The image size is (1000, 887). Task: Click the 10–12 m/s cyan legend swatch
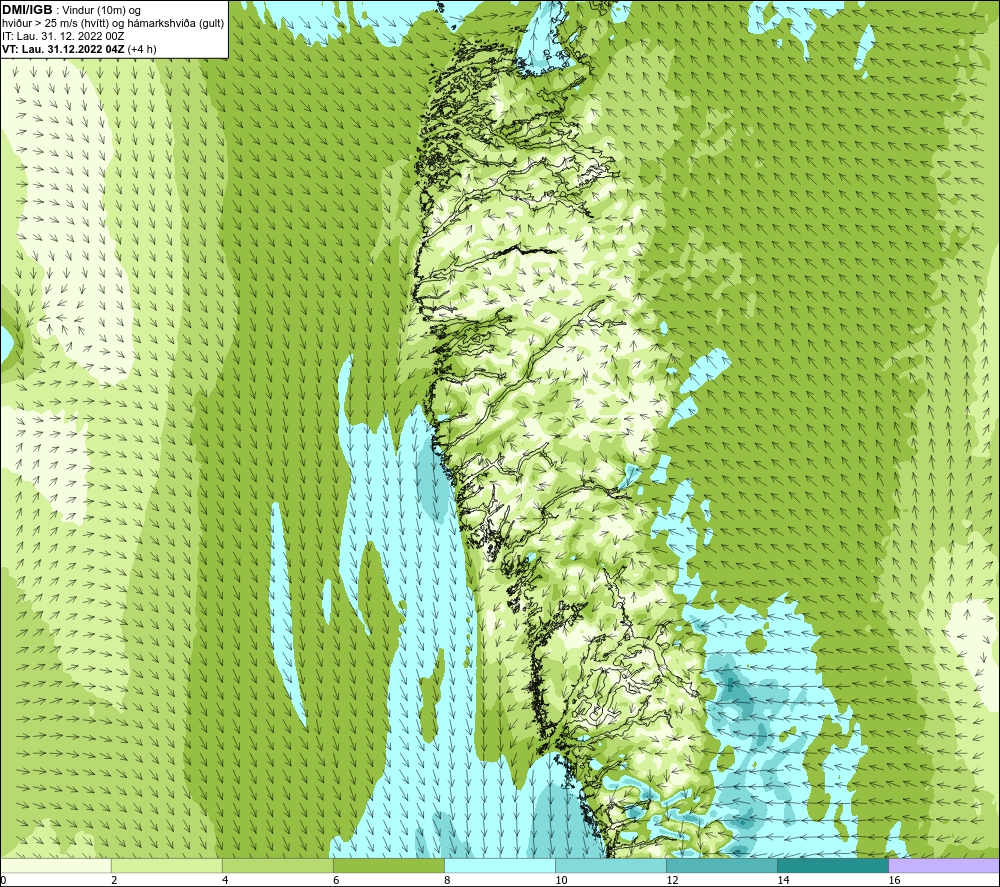click(611, 865)
